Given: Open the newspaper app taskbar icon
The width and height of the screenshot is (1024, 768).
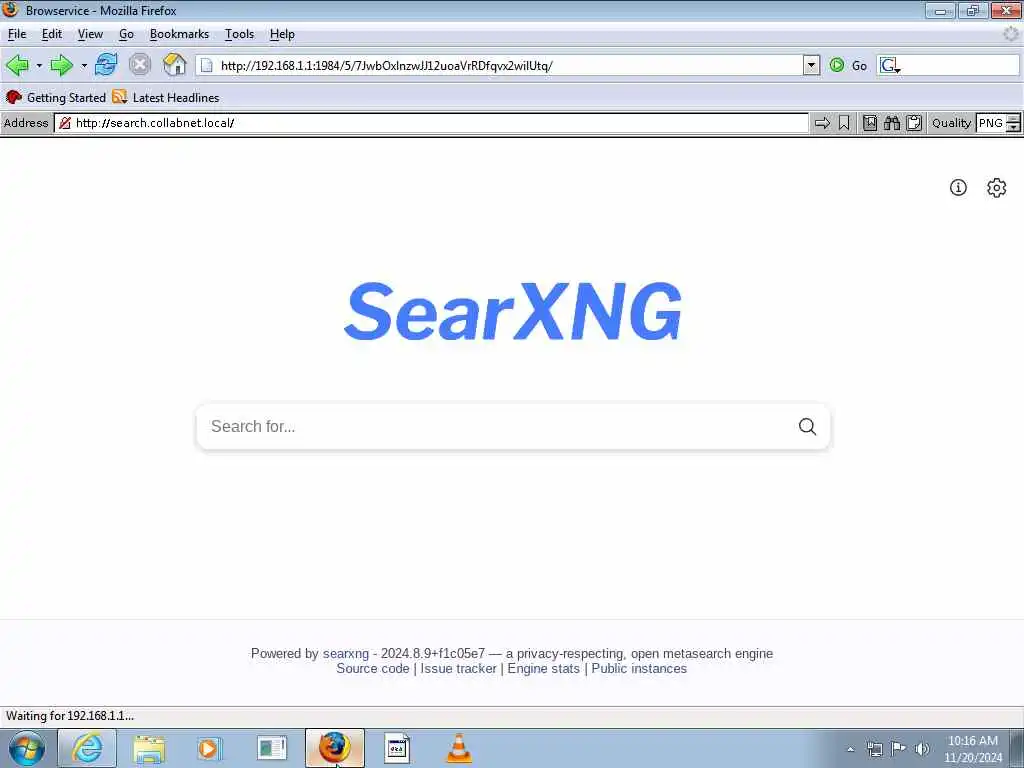Looking at the screenshot, I should (272, 748).
